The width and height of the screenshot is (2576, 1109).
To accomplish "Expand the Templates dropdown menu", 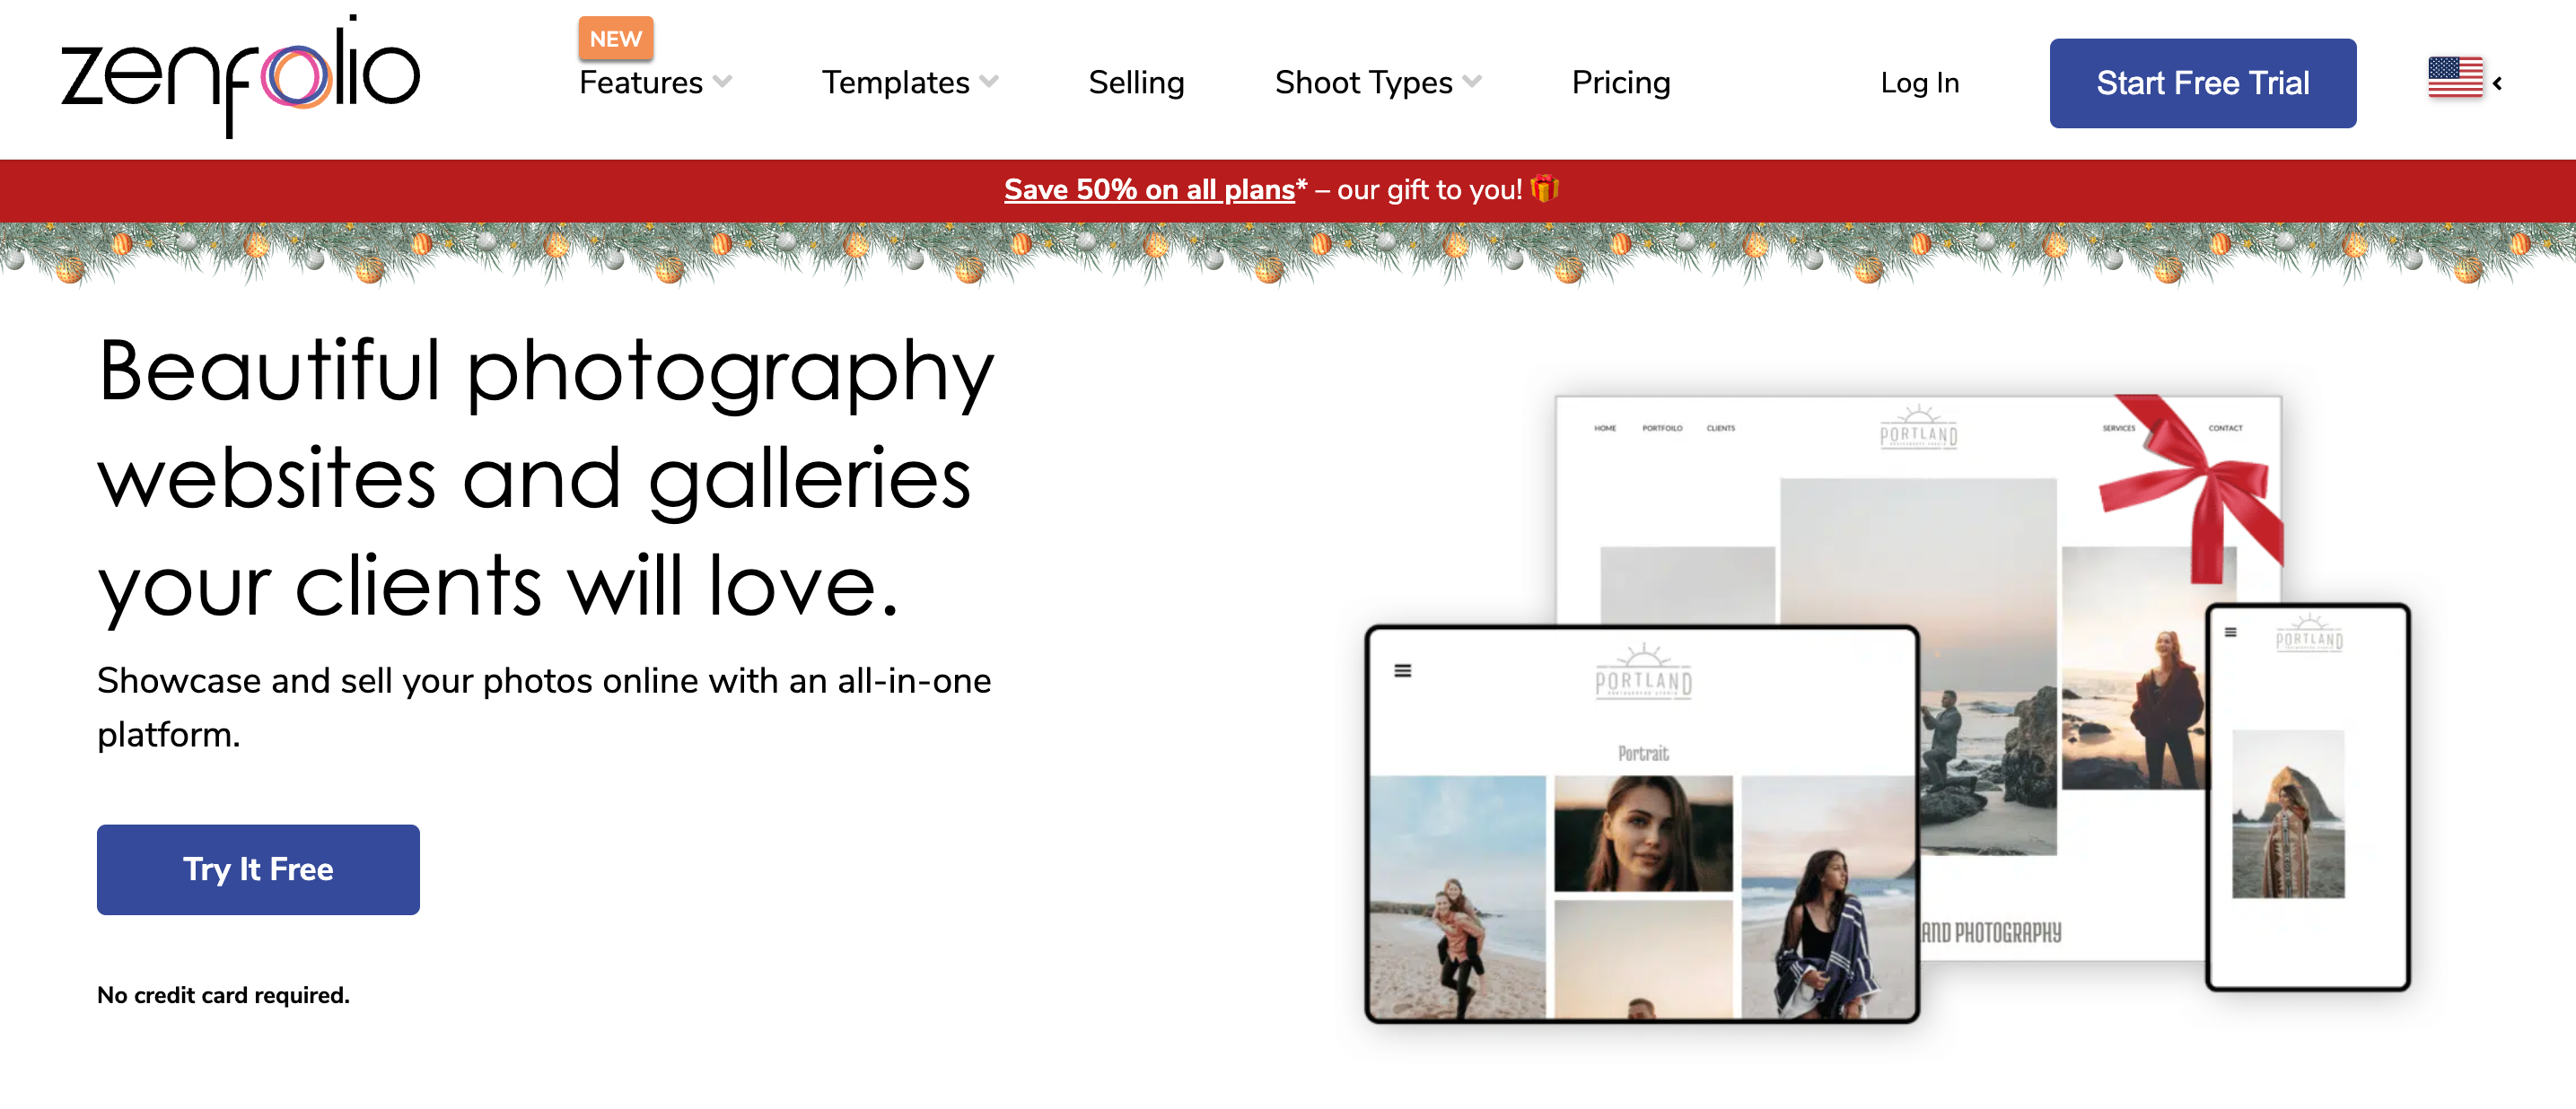I will (x=908, y=83).
